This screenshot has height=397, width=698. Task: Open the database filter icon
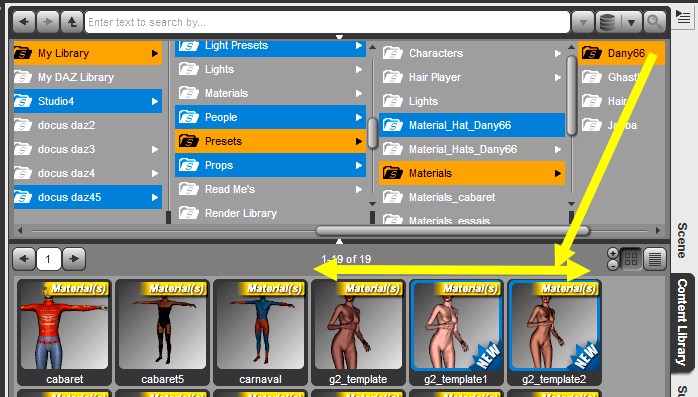click(x=608, y=22)
